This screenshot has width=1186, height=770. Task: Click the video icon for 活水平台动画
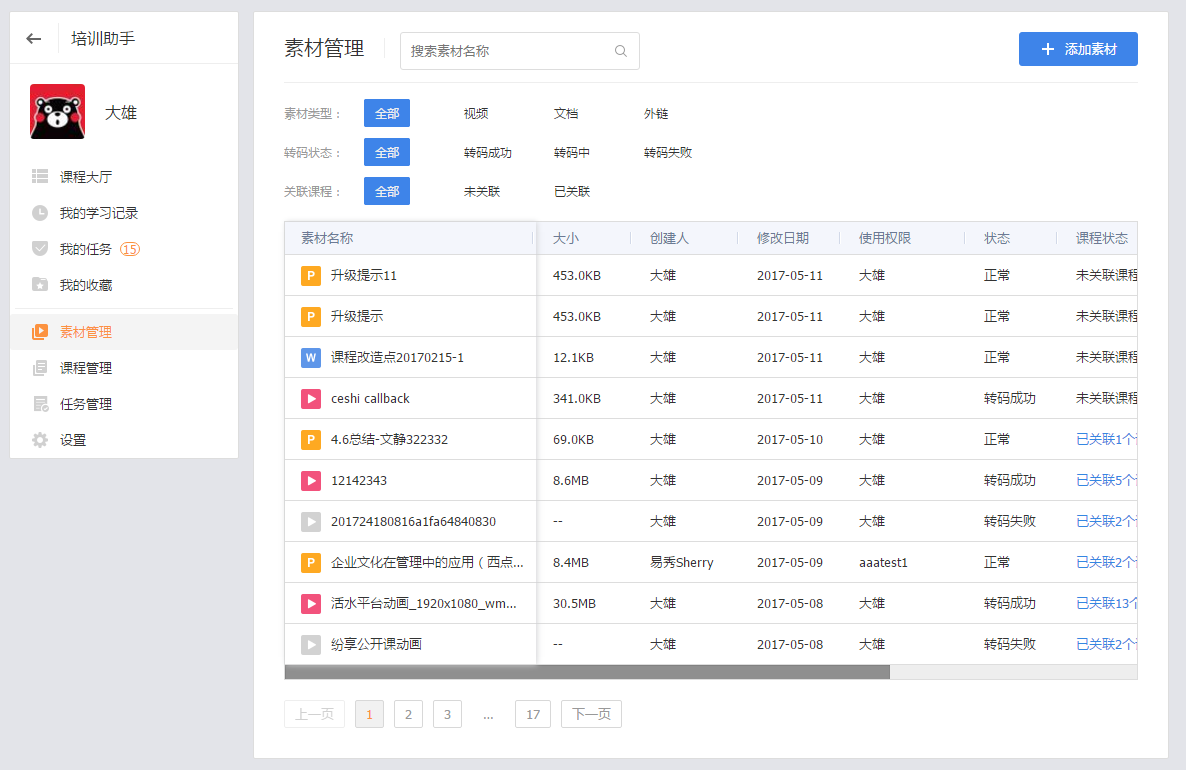(311, 604)
